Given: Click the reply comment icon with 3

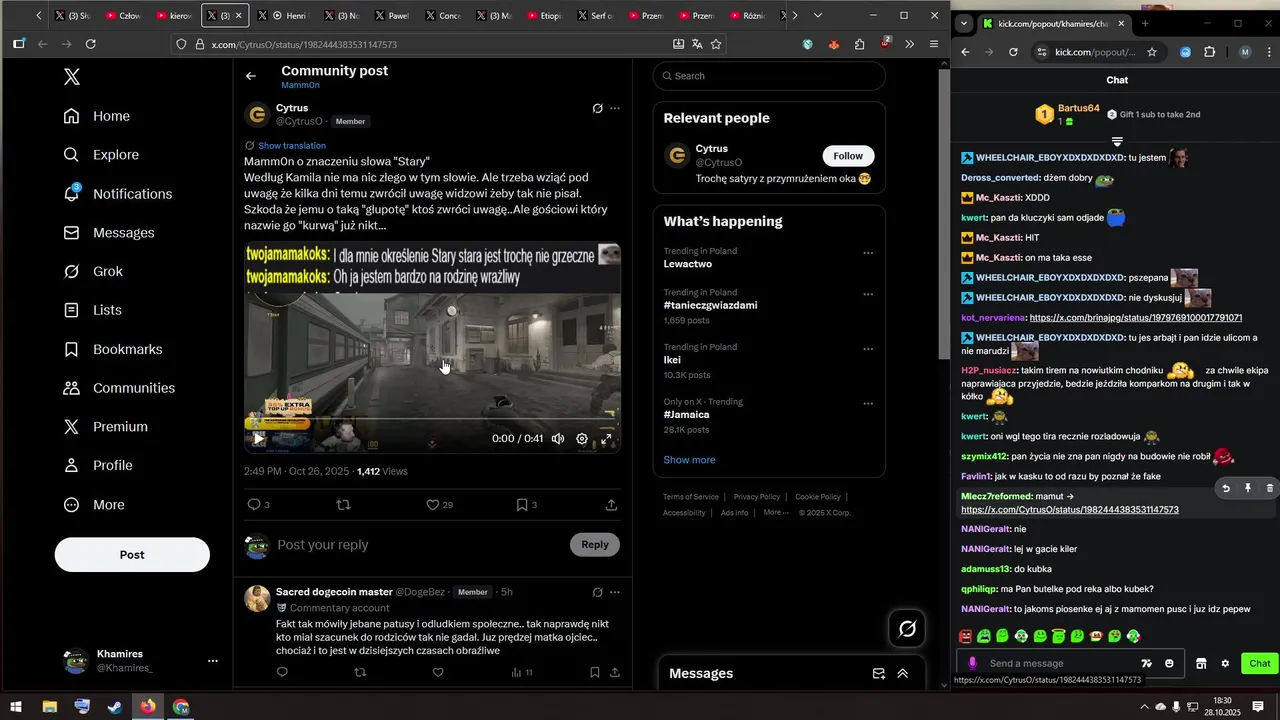Looking at the screenshot, I should (258, 505).
